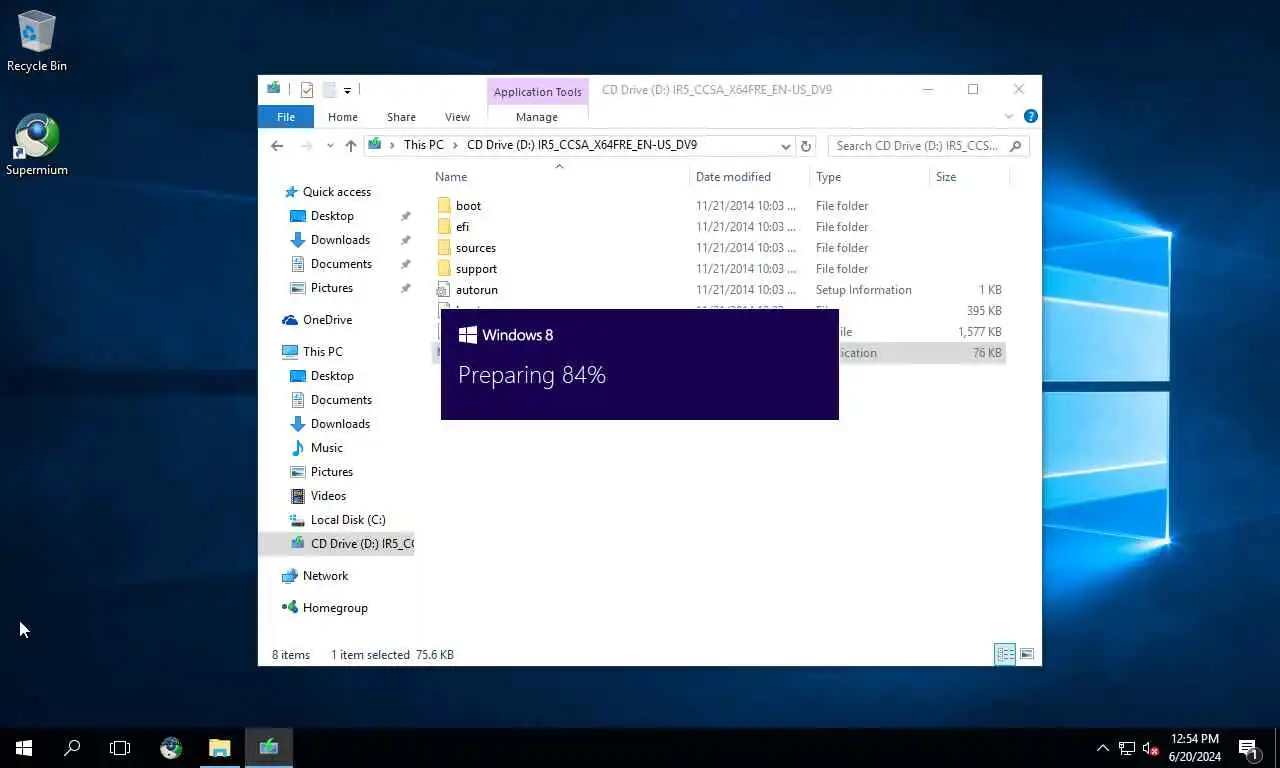Click the magnifier icon in the search box
Screen dimensions: 1280x768
pos(1015,146)
